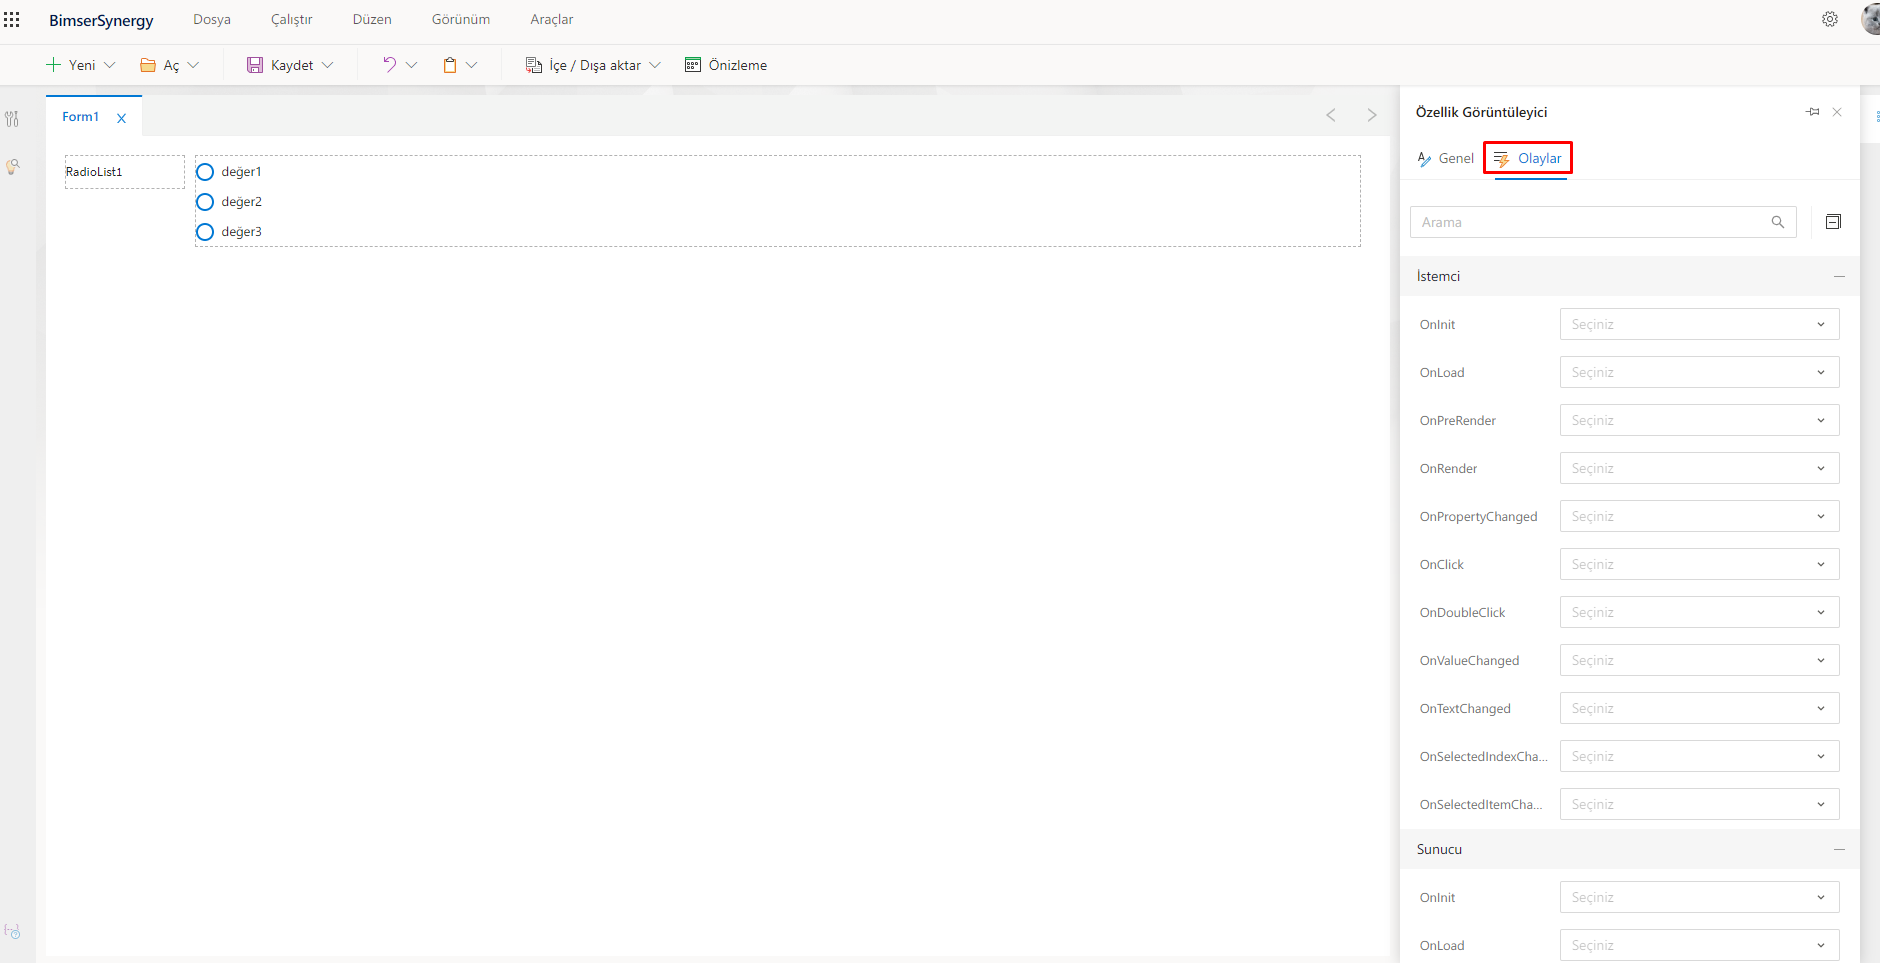This screenshot has height=963, width=1880.
Task: Open the OnRender dropdown
Action: coord(1699,468)
